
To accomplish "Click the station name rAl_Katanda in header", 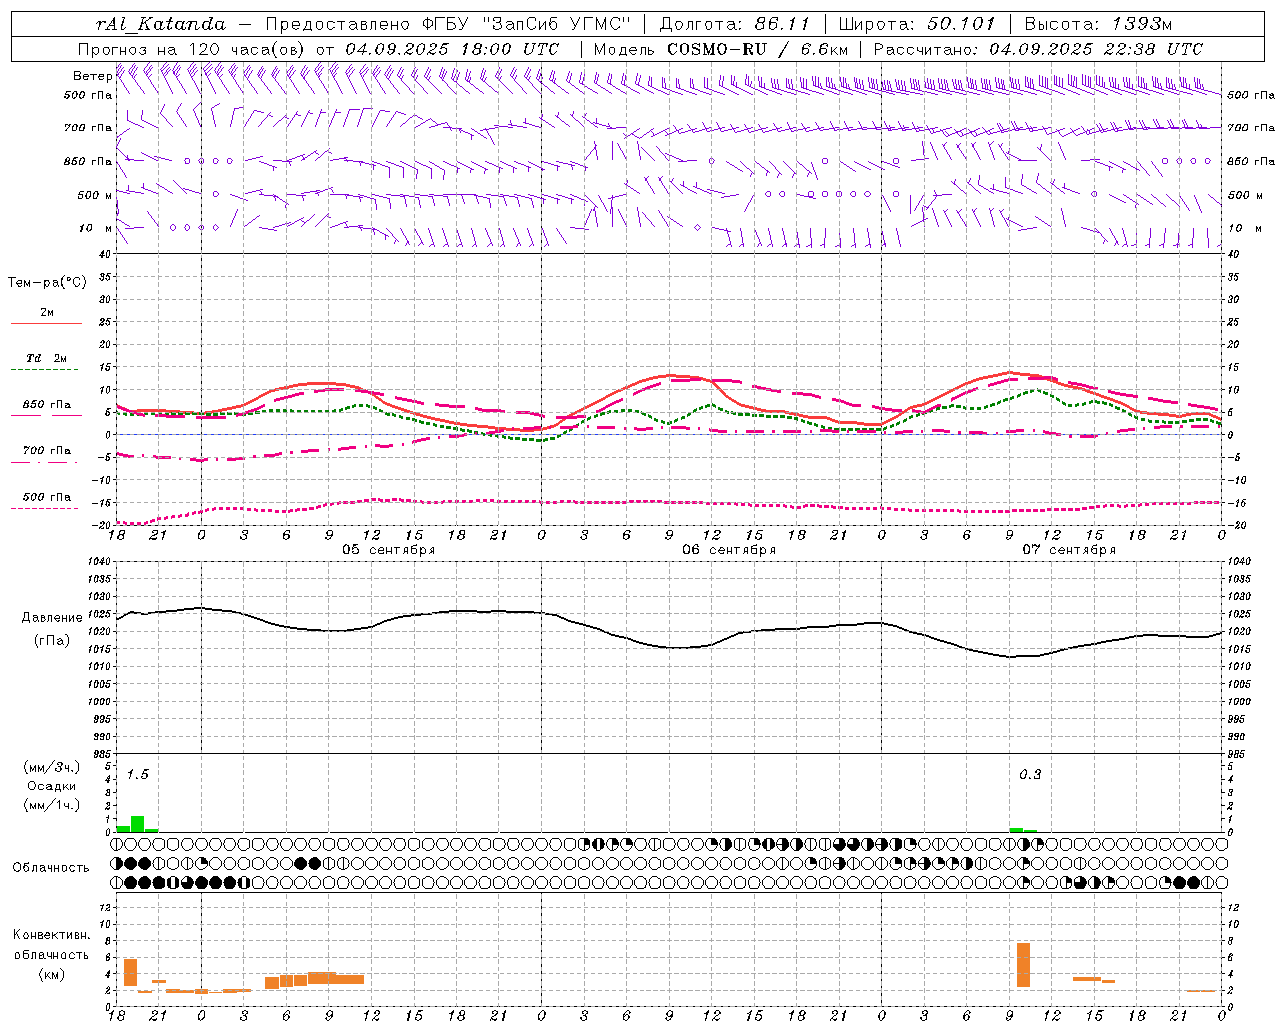I will point(161,24).
